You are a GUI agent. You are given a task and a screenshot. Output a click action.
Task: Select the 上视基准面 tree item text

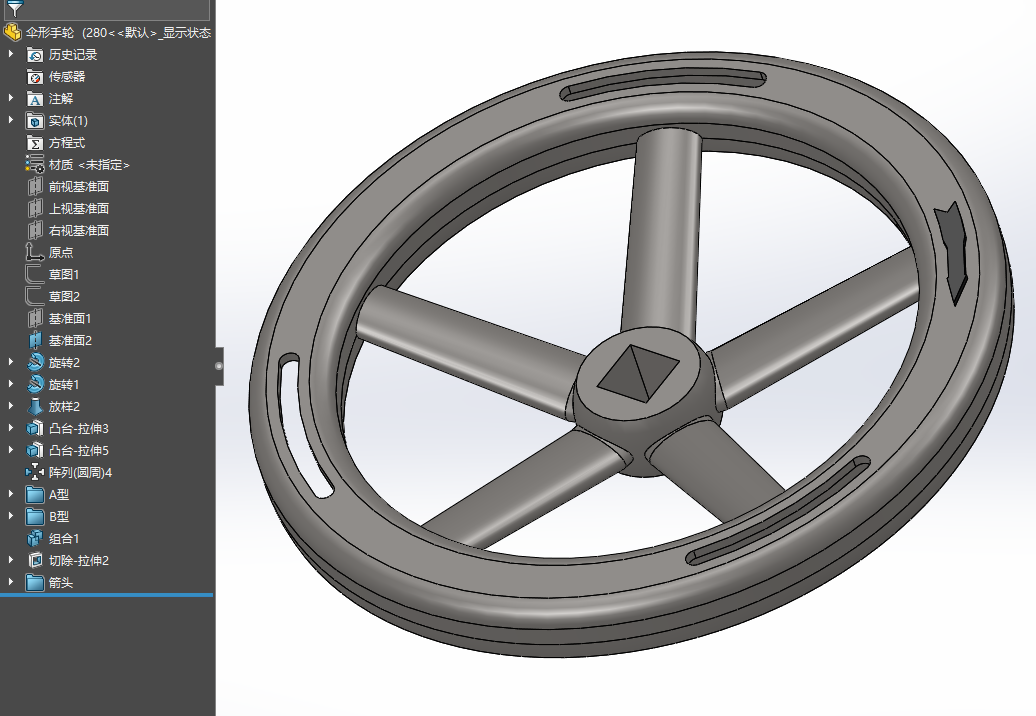(x=79, y=208)
